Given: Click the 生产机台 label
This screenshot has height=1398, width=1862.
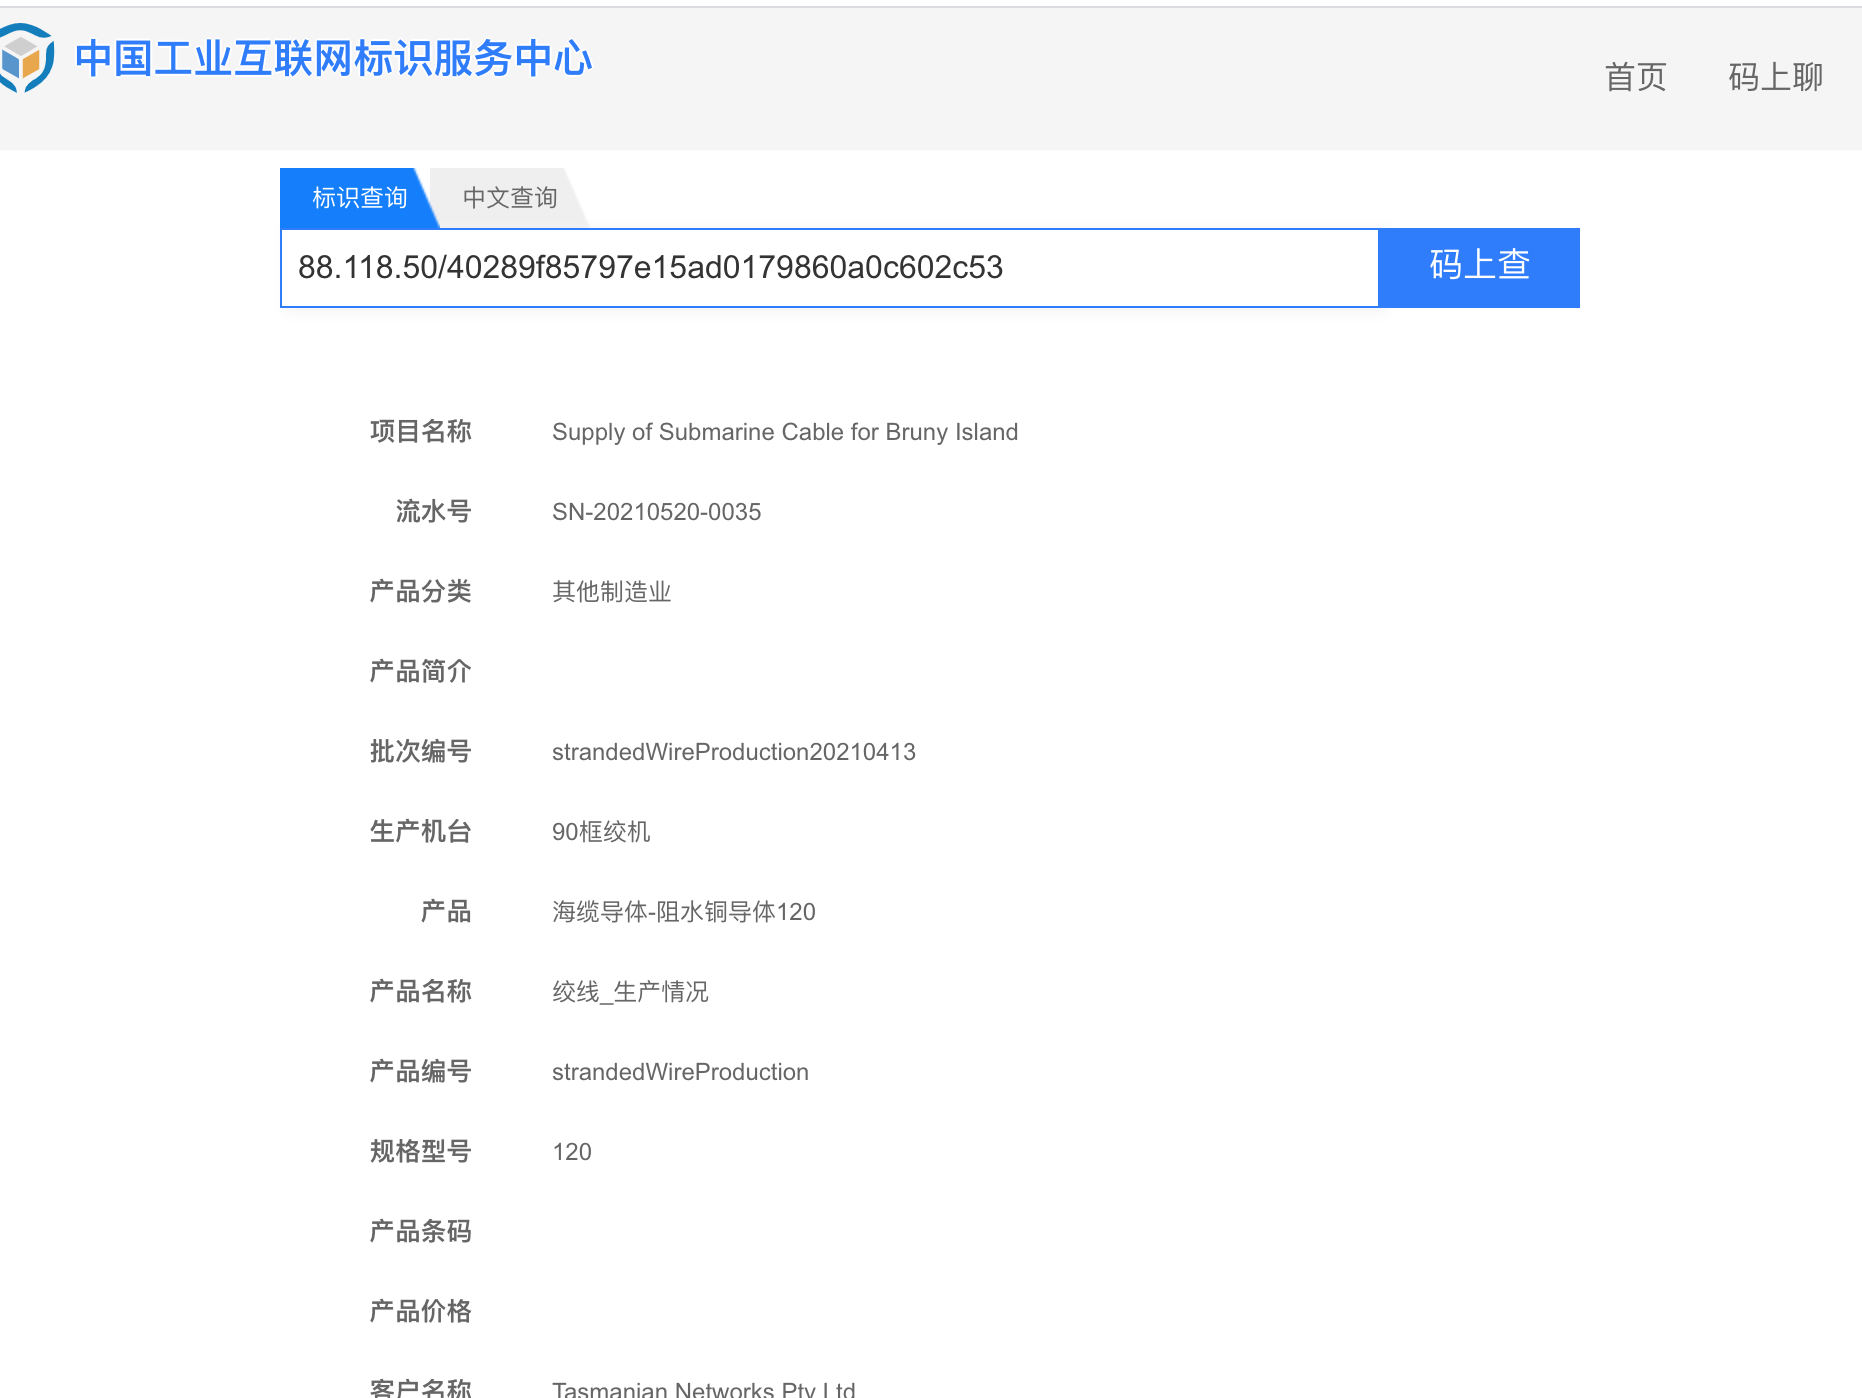Looking at the screenshot, I should tap(420, 832).
